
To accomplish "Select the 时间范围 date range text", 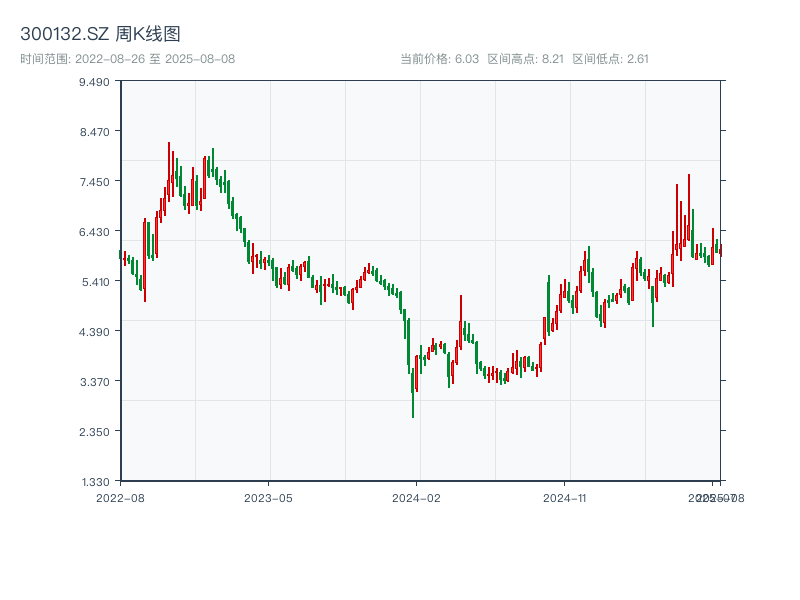I will pyautogui.click(x=127, y=58).
